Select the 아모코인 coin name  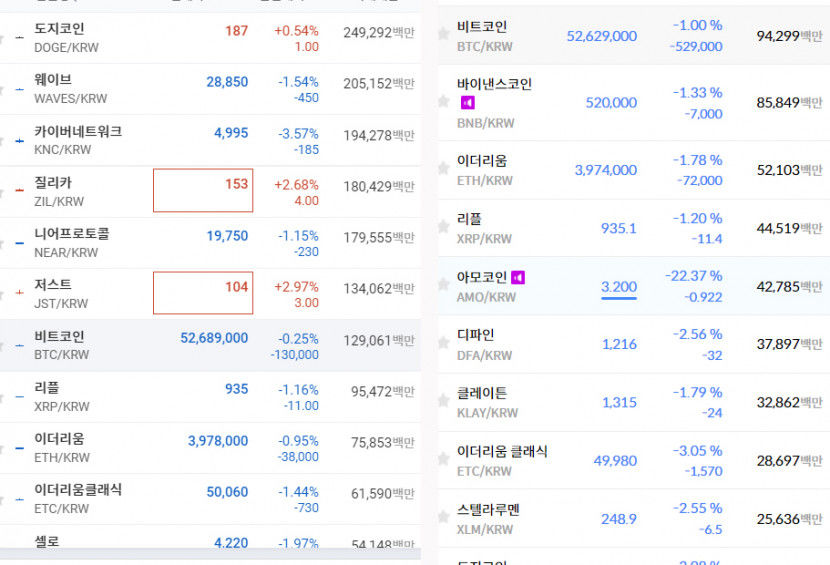tap(482, 277)
